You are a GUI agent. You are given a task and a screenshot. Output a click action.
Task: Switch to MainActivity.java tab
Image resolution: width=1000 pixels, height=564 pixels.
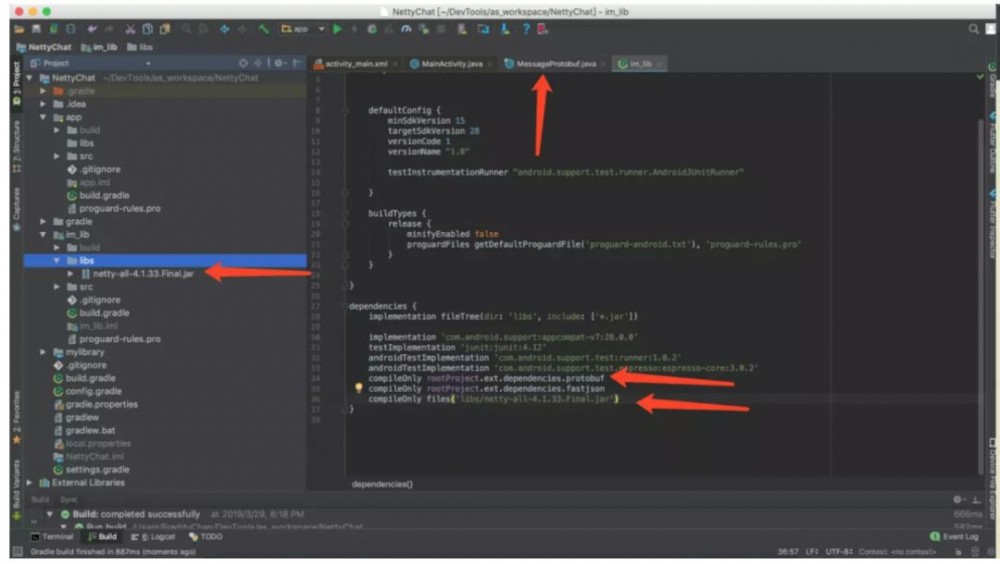pyautogui.click(x=451, y=64)
